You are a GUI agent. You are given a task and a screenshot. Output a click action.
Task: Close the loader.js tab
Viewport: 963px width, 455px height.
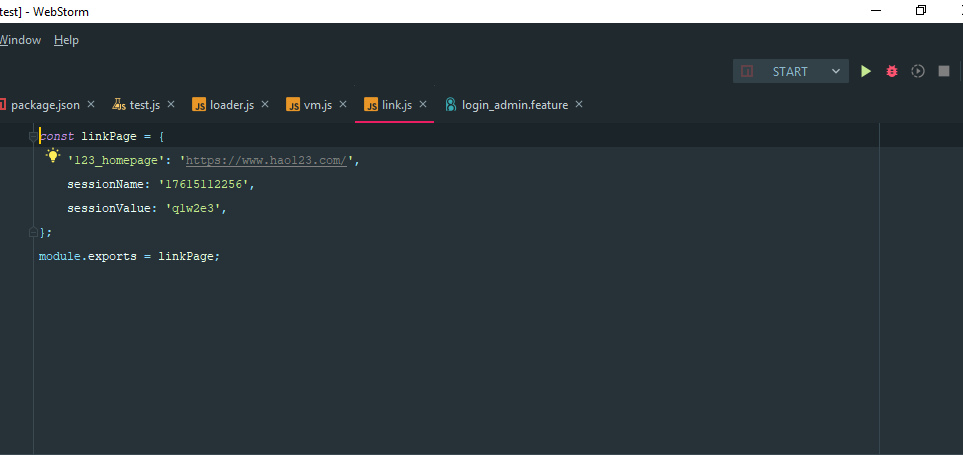tap(265, 104)
